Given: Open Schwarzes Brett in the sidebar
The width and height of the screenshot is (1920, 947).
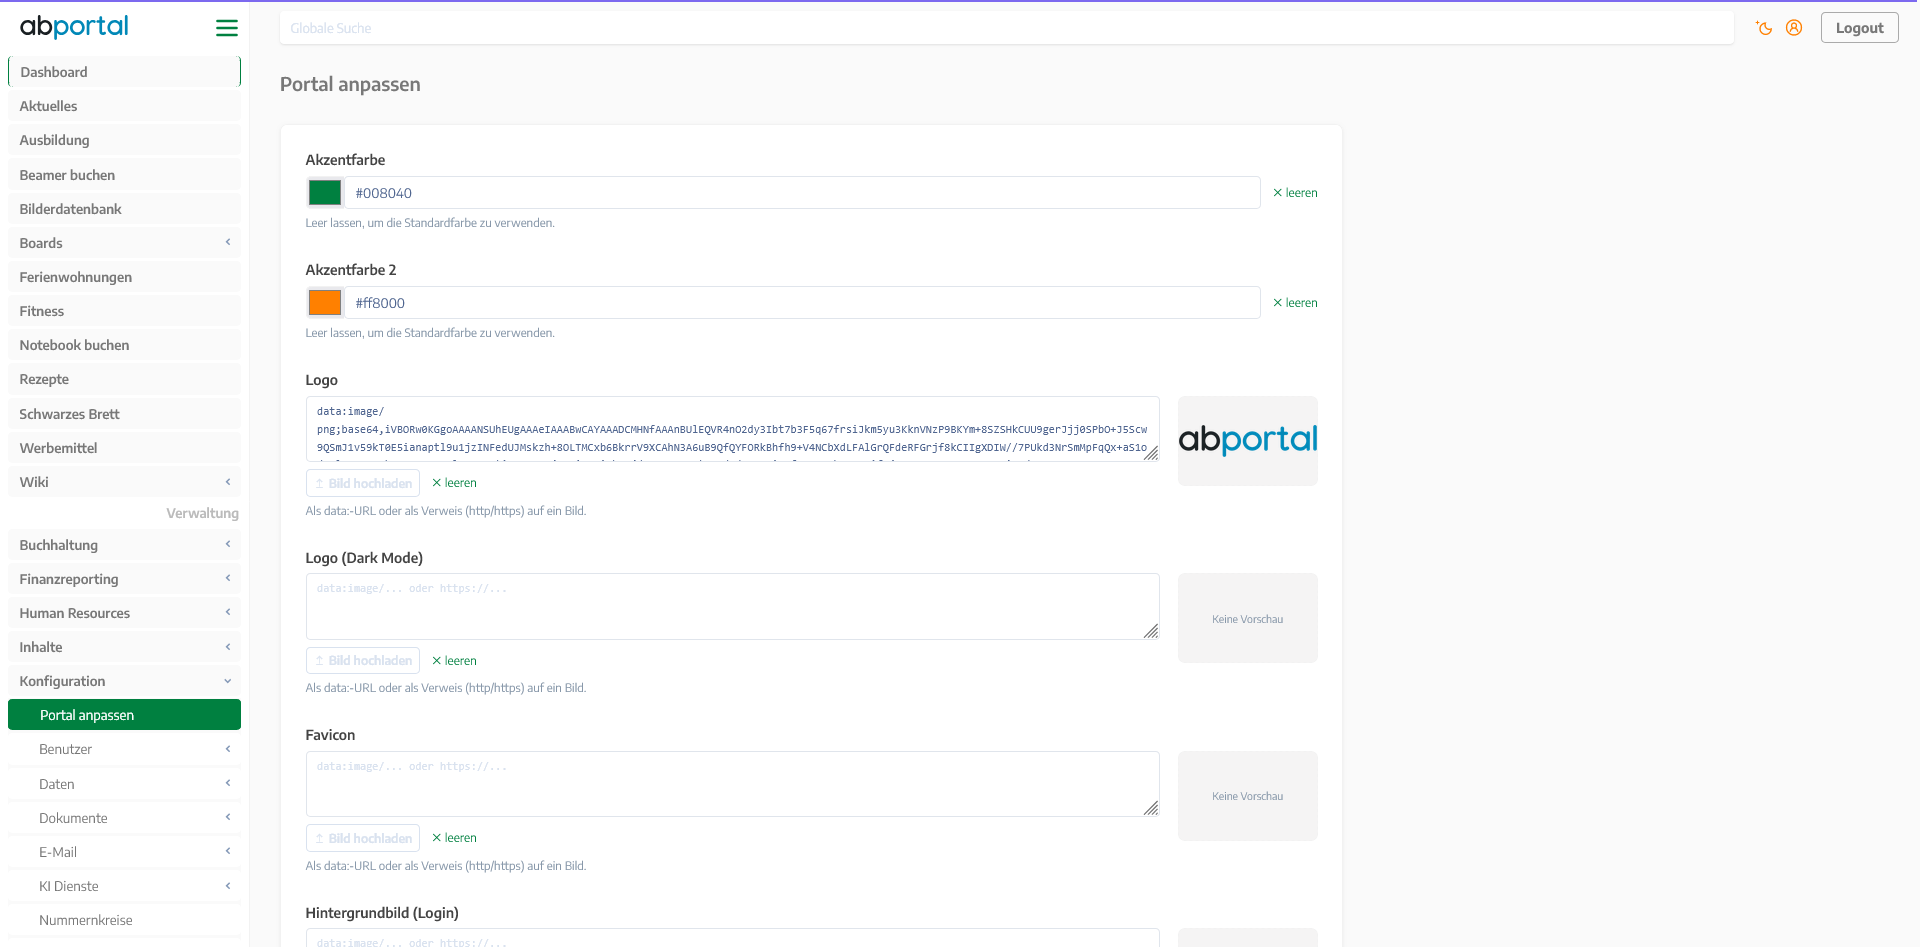Looking at the screenshot, I should (124, 414).
